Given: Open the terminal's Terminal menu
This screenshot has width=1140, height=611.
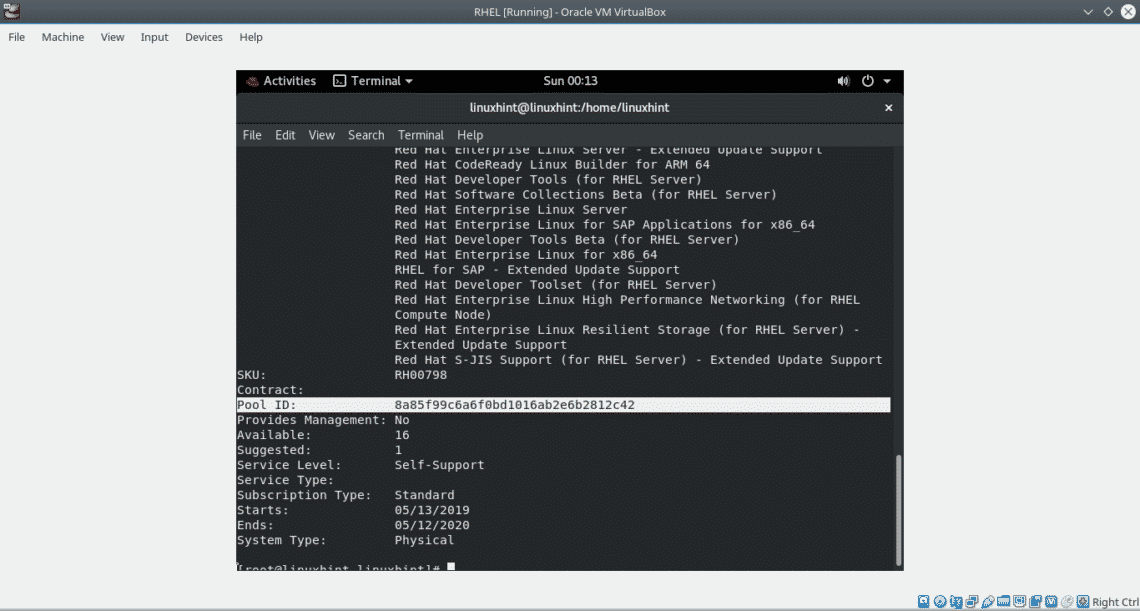Looking at the screenshot, I should point(421,135).
